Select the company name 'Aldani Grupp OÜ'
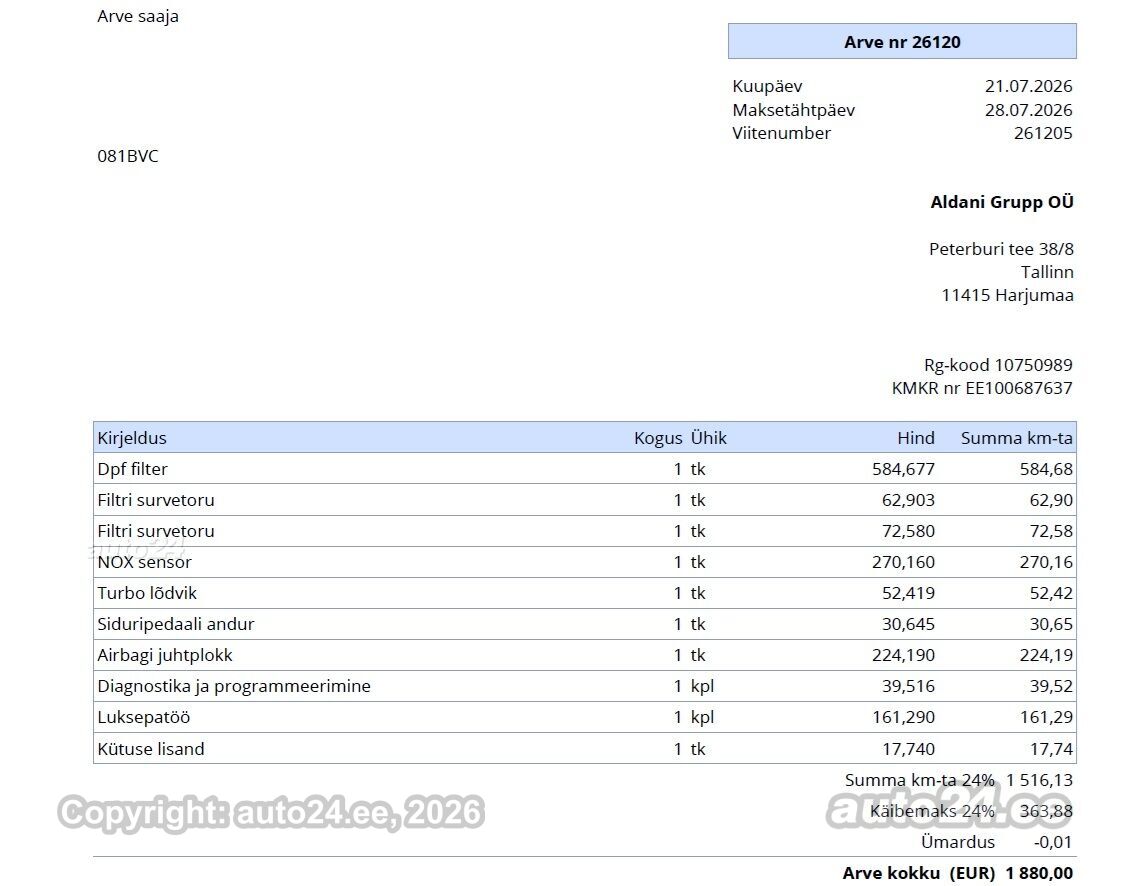Viewport: 1129px width, 886px height. (x=1002, y=202)
